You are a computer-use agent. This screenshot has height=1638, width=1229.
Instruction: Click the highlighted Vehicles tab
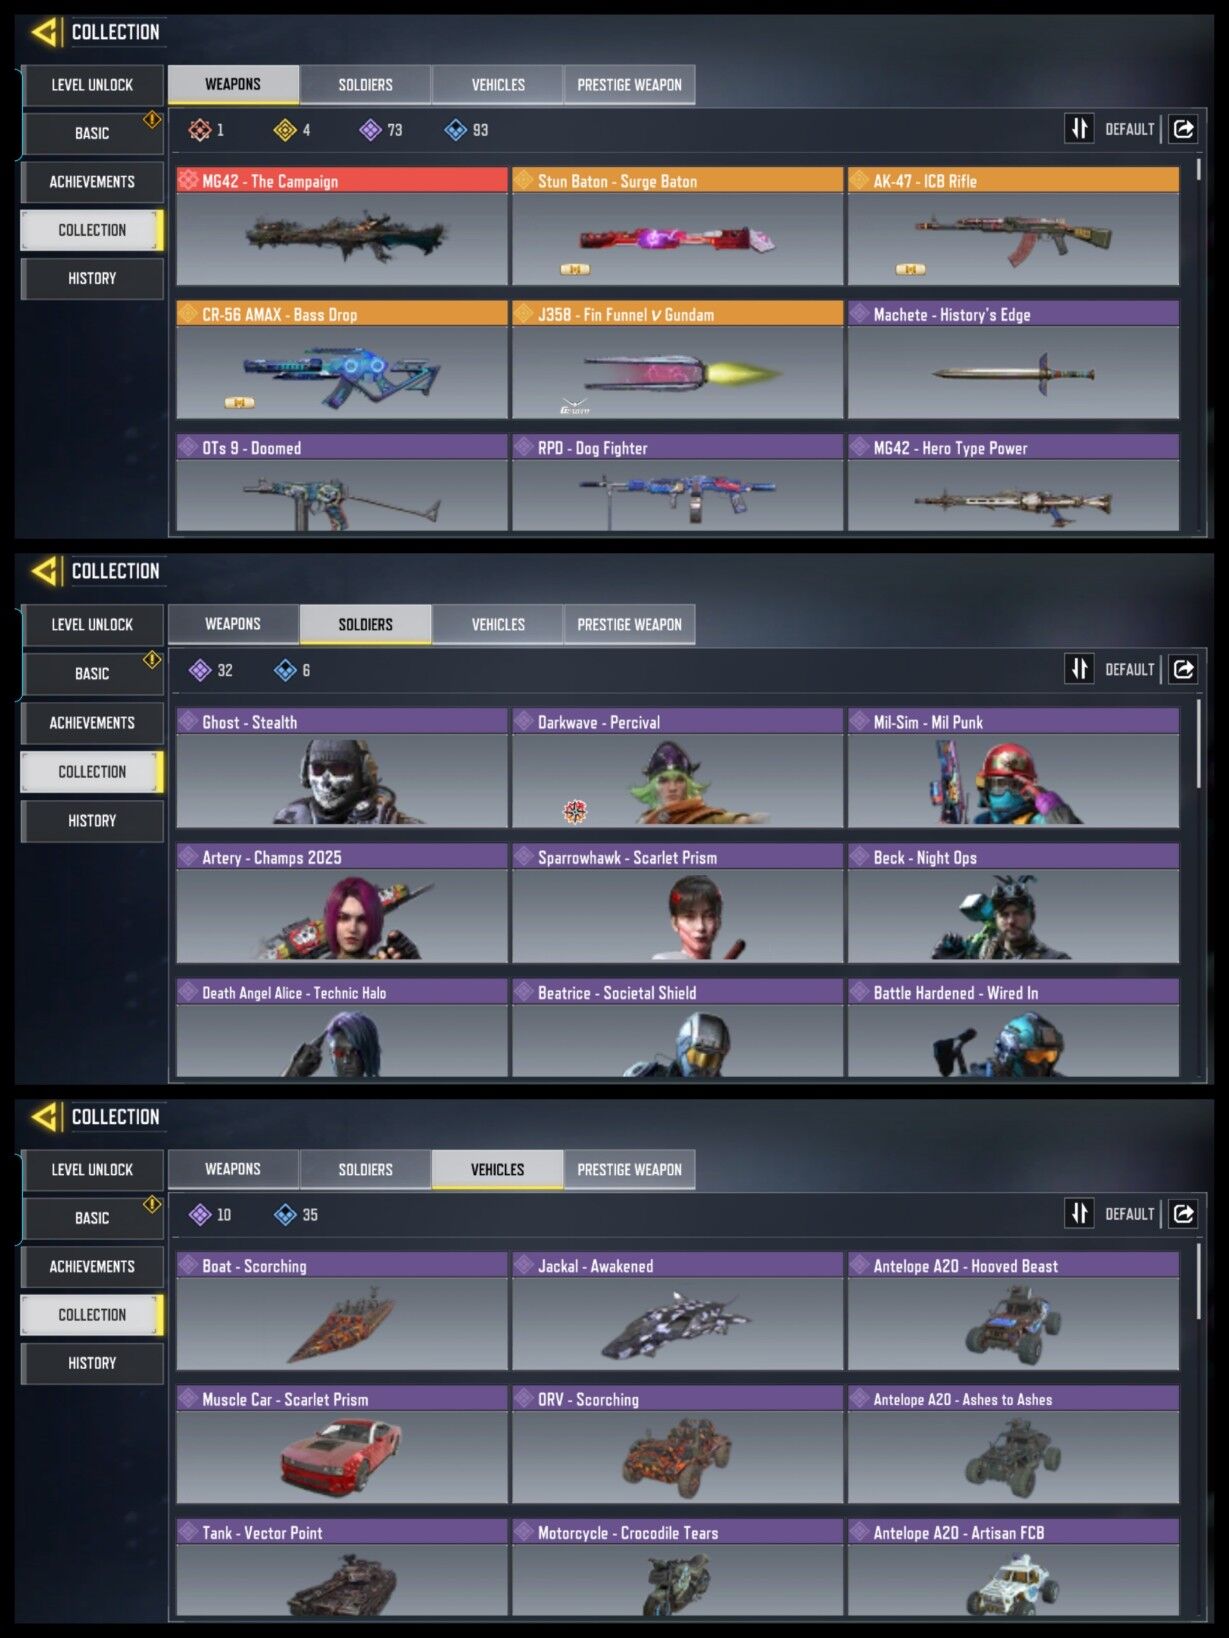coord(497,1169)
